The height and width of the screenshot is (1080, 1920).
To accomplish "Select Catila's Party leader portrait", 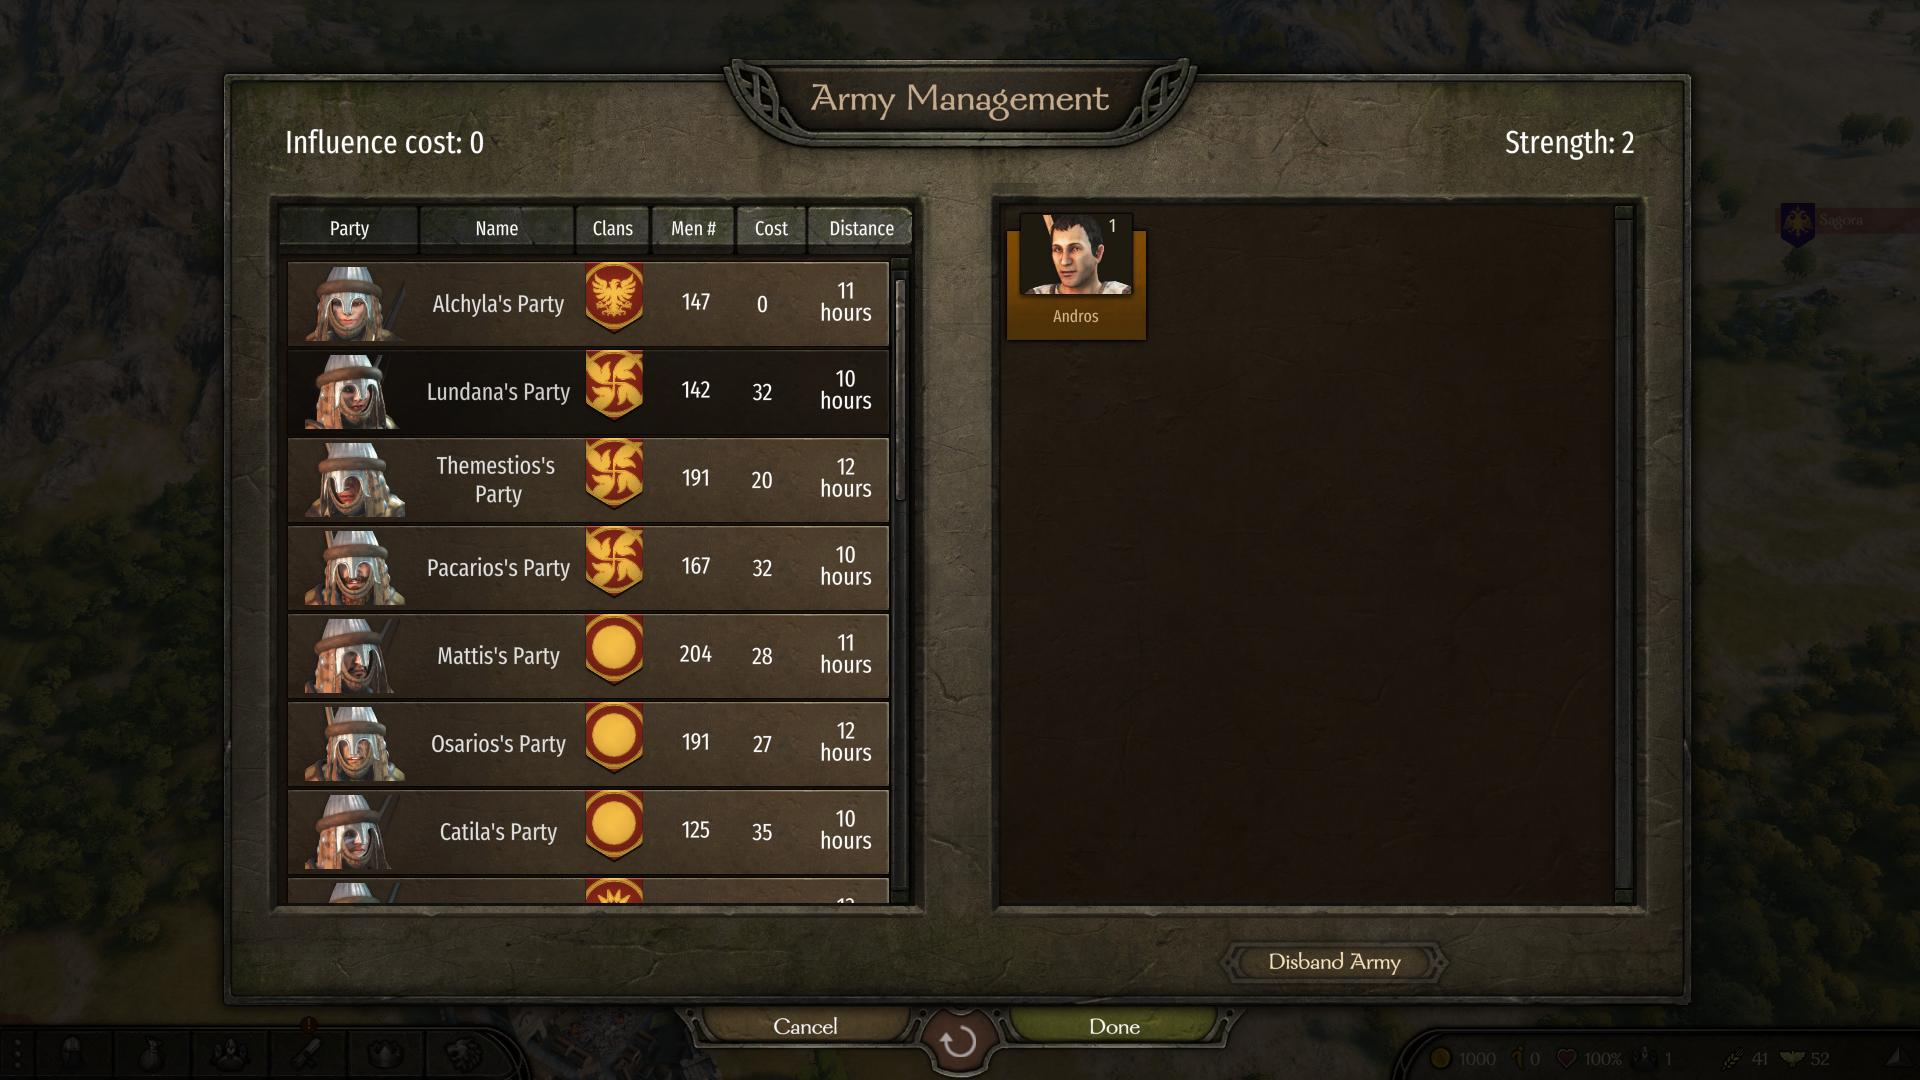I will point(353,832).
